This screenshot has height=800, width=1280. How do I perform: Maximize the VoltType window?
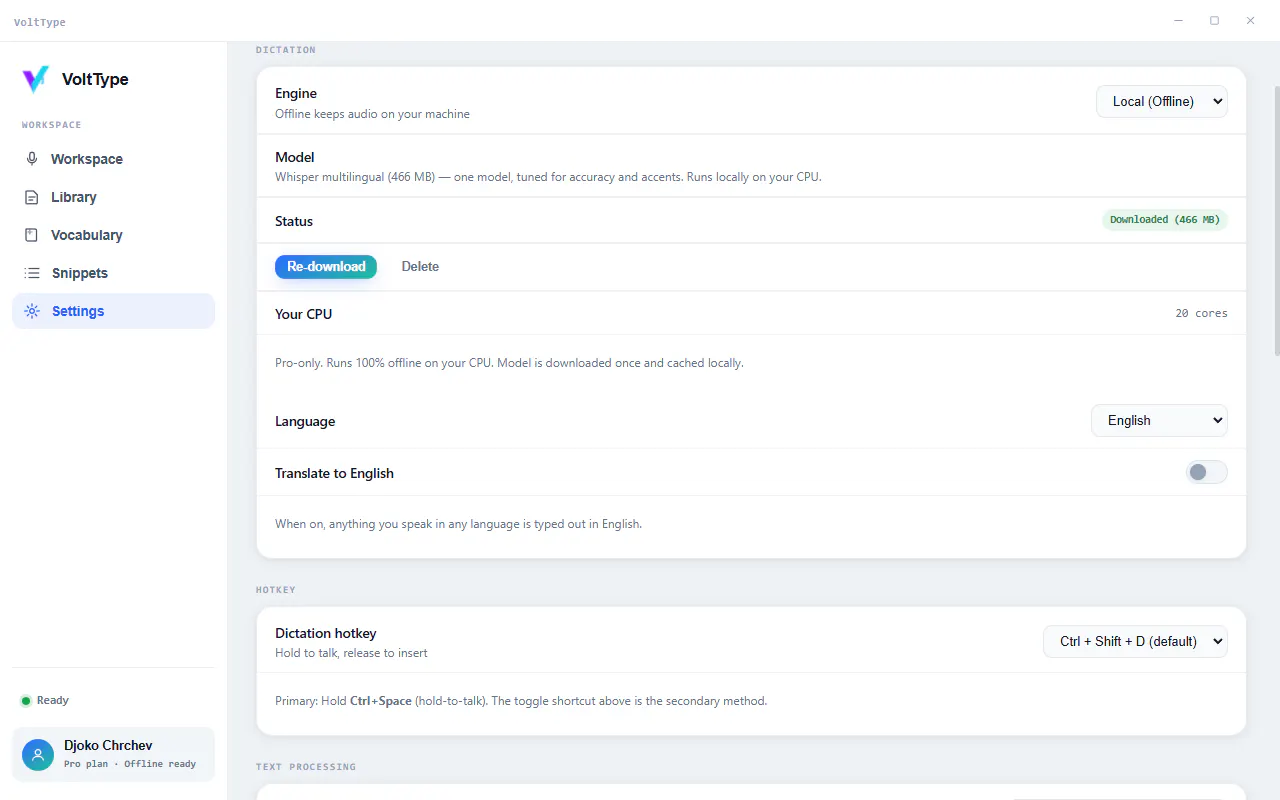1214,20
